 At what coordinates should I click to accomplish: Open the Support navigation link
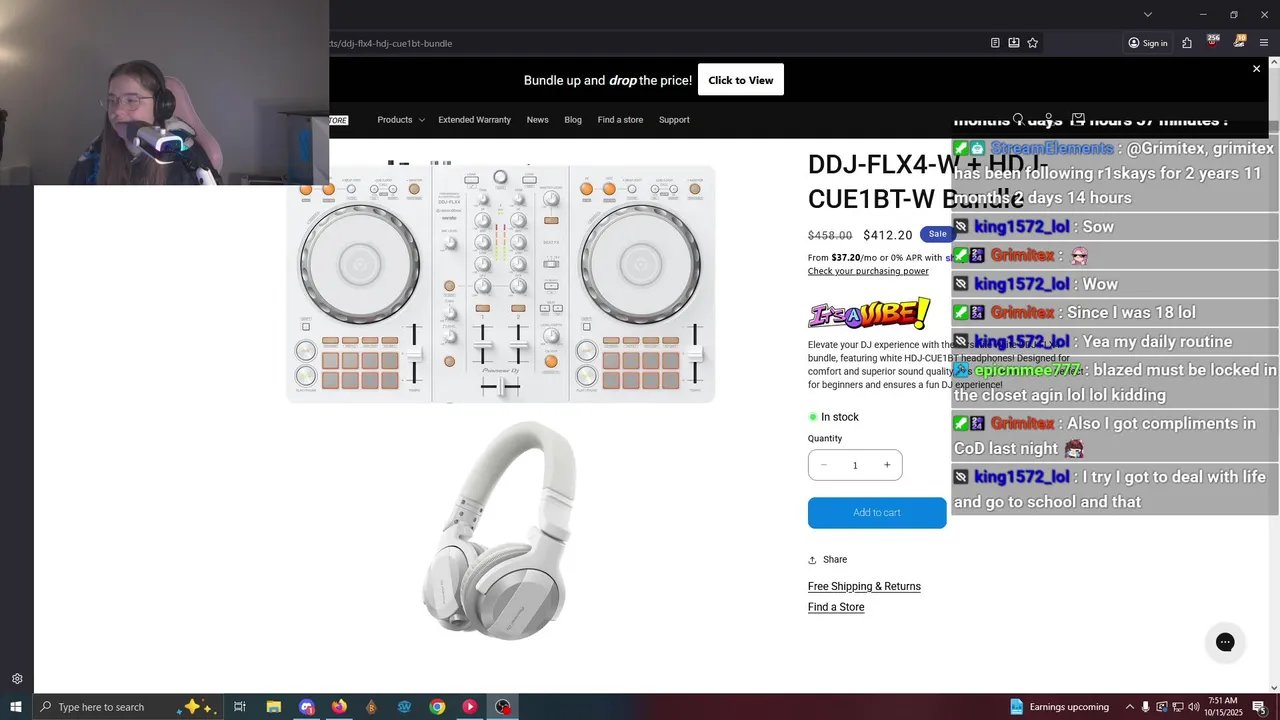pyautogui.click(x=674, y=120)
